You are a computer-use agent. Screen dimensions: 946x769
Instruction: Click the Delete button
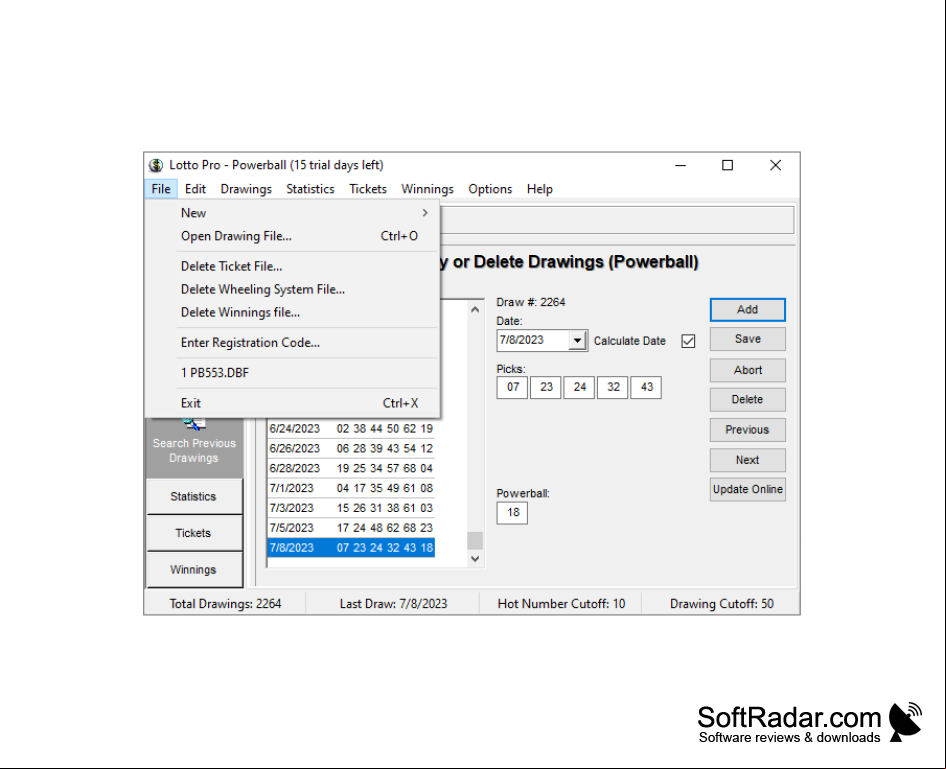pos(748,399)
